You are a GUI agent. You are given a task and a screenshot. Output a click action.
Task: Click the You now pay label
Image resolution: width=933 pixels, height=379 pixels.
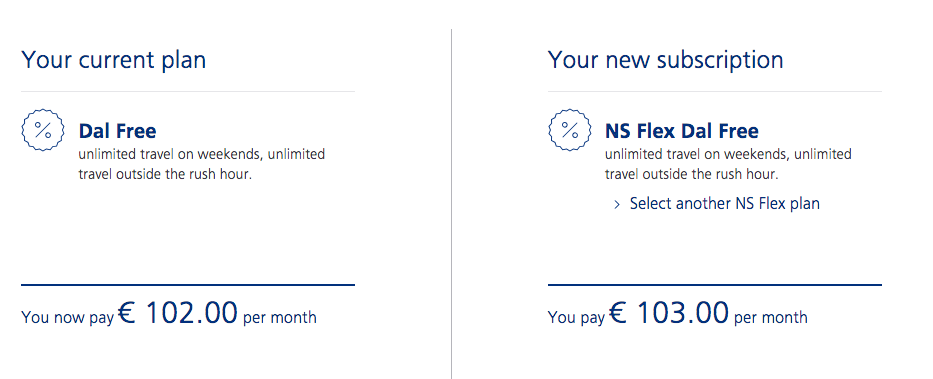[x=67, y=318]
